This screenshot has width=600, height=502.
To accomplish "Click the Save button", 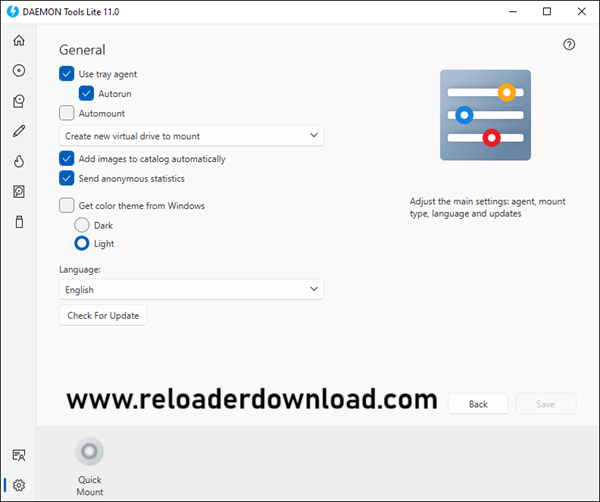I will click(546, 404).
